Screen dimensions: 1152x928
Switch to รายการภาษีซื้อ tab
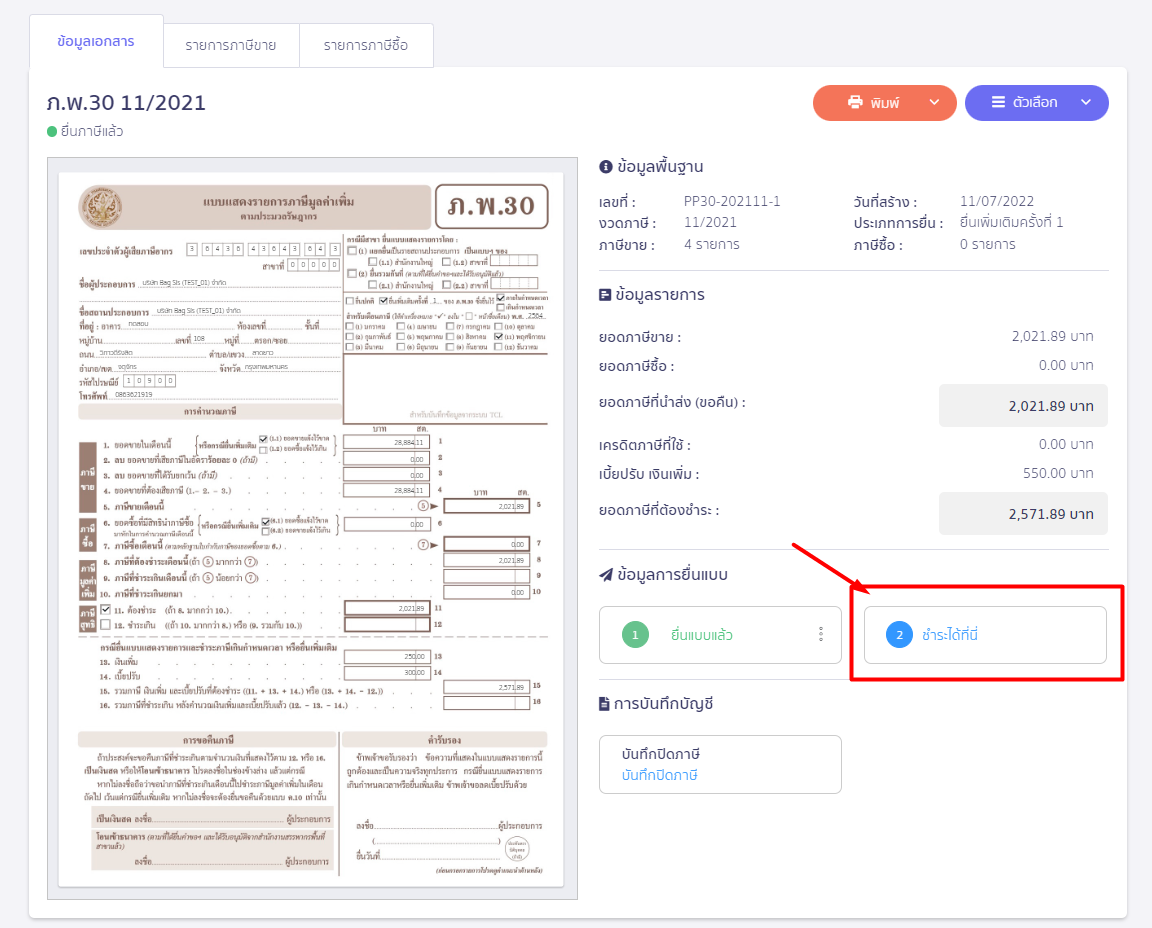366,46
